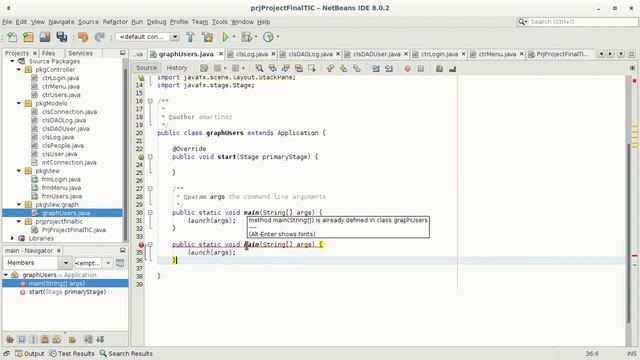
Task: Click Shift Line Left editor icon
Action: coord(376,69)
